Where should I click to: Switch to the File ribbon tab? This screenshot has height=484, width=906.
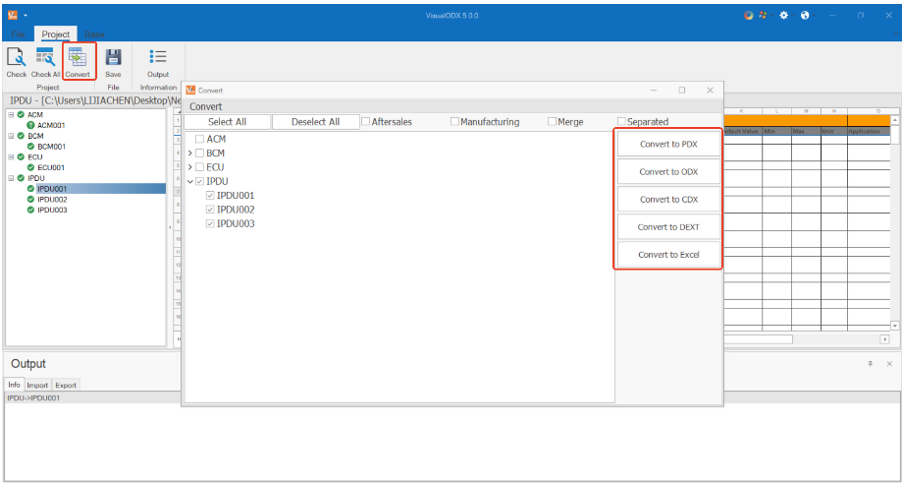click(17, 34)
